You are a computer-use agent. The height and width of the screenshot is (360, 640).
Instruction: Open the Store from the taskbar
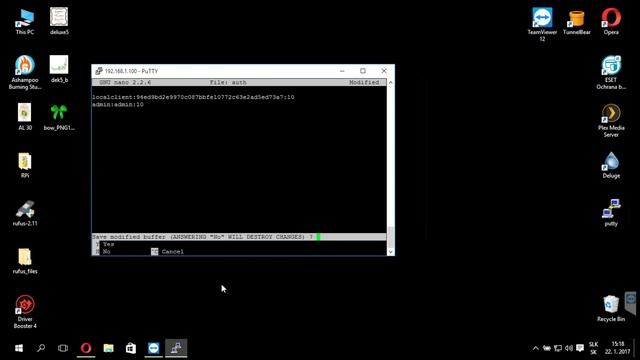(131, 348)
